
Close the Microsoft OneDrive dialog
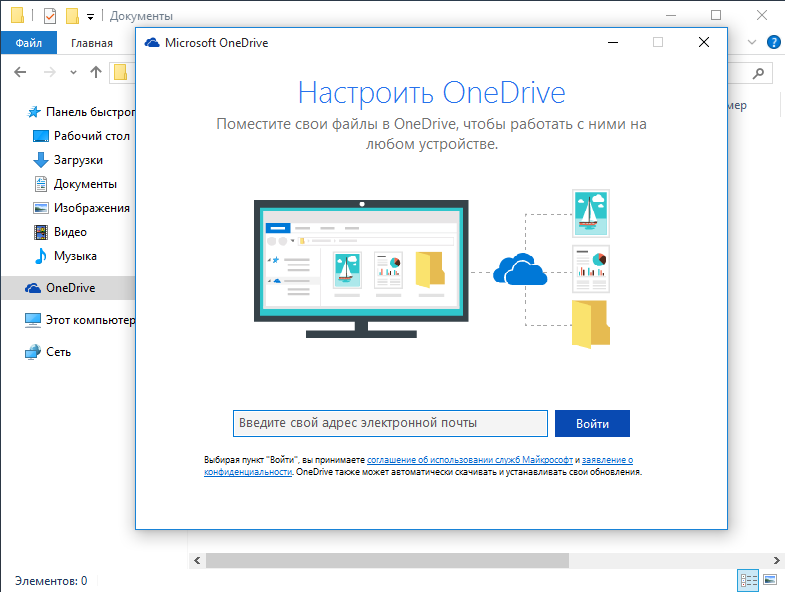click(704, 42)
